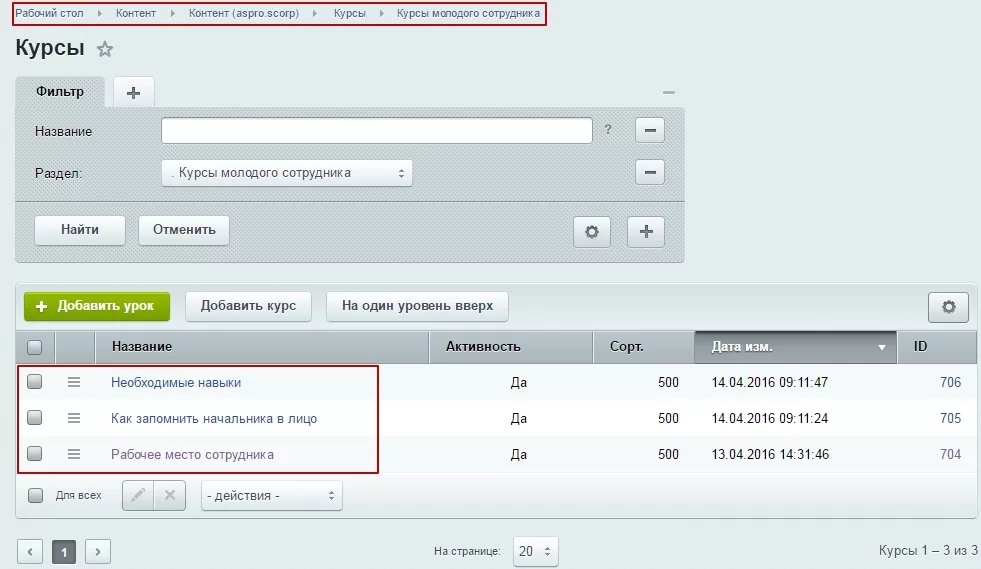Open the Необходимые навыки lesson link
Viewport: 981px width, 569px height.
click(176, 382)
